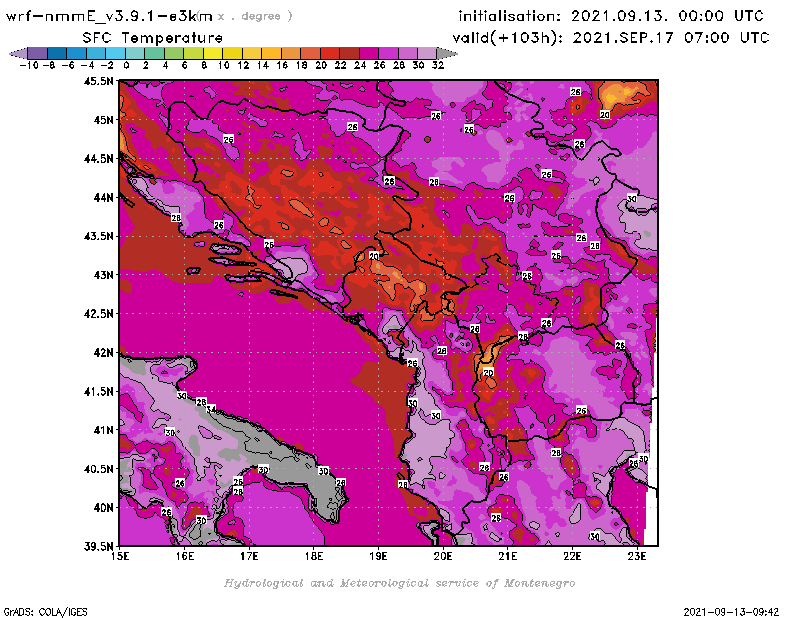This screenshot has height=618, width=800.
Task: Click the '17E' longitude label
Action: click(249, 556)
